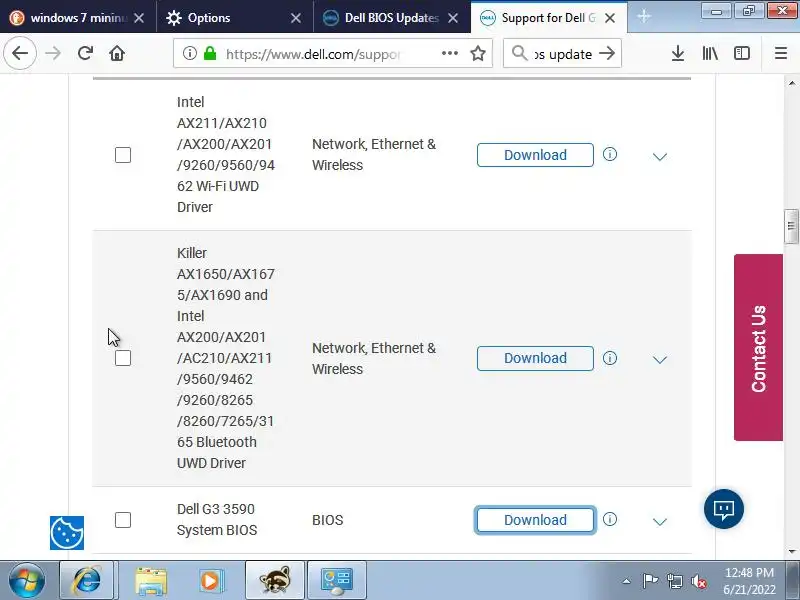Open the Firefox home page

point(117,53)
